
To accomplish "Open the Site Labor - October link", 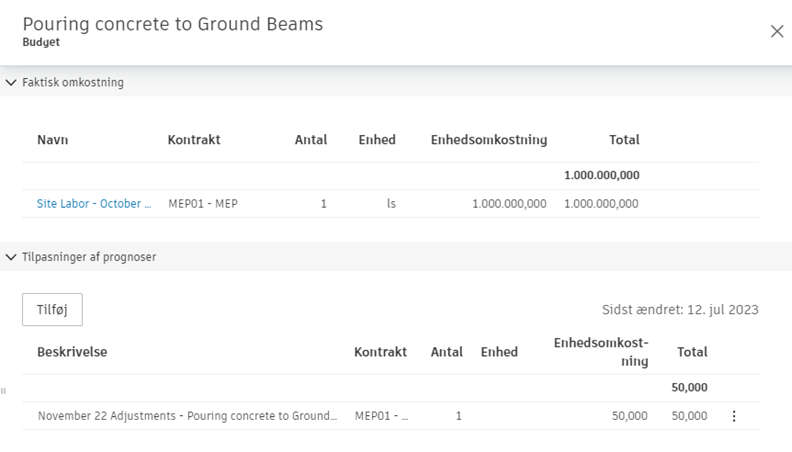I will pos(94,204).
